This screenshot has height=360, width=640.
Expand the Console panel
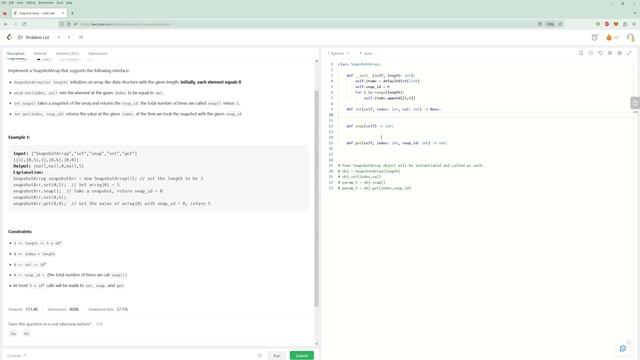[16, 356]
